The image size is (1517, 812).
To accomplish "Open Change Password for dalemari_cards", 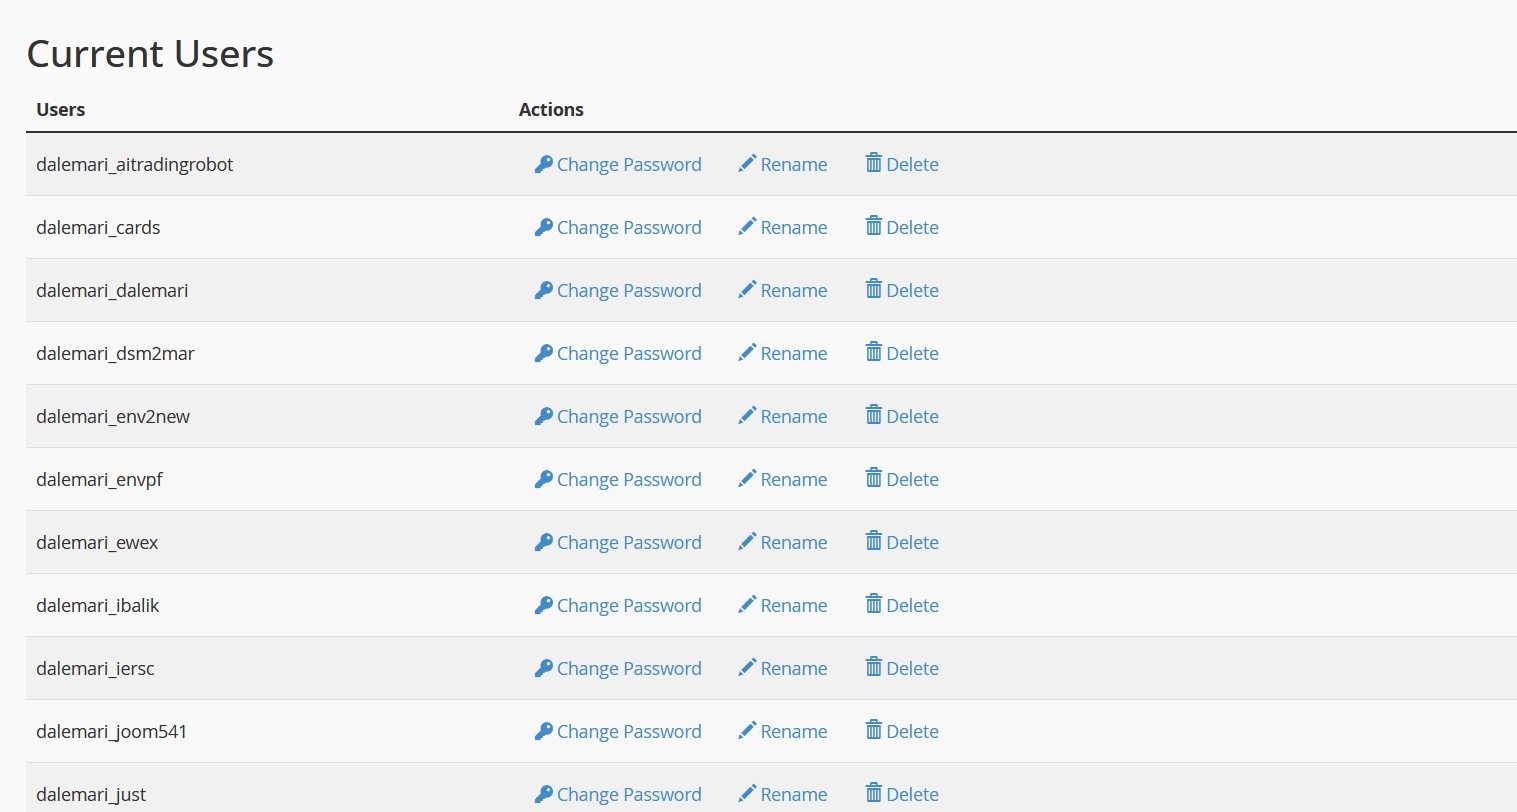I will pos(628,228).
